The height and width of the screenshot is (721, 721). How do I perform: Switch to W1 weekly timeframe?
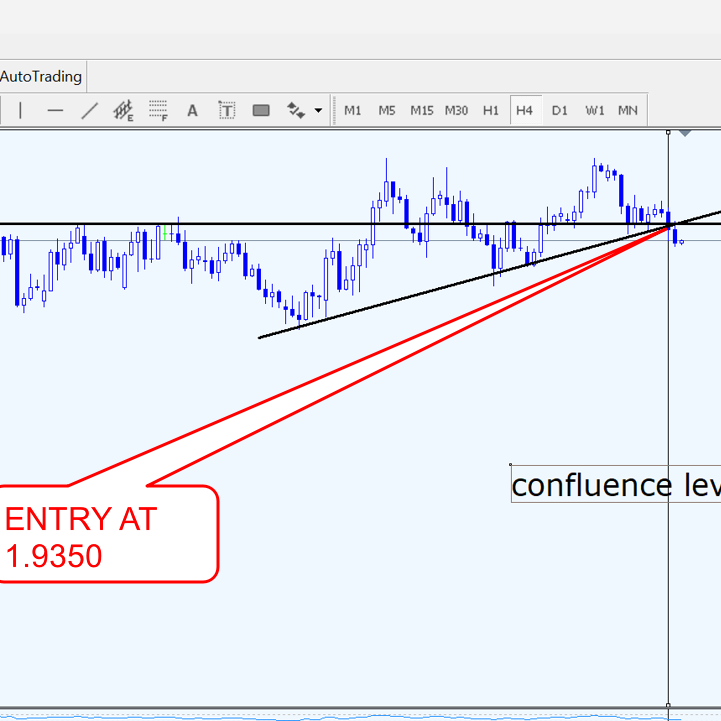595,110
